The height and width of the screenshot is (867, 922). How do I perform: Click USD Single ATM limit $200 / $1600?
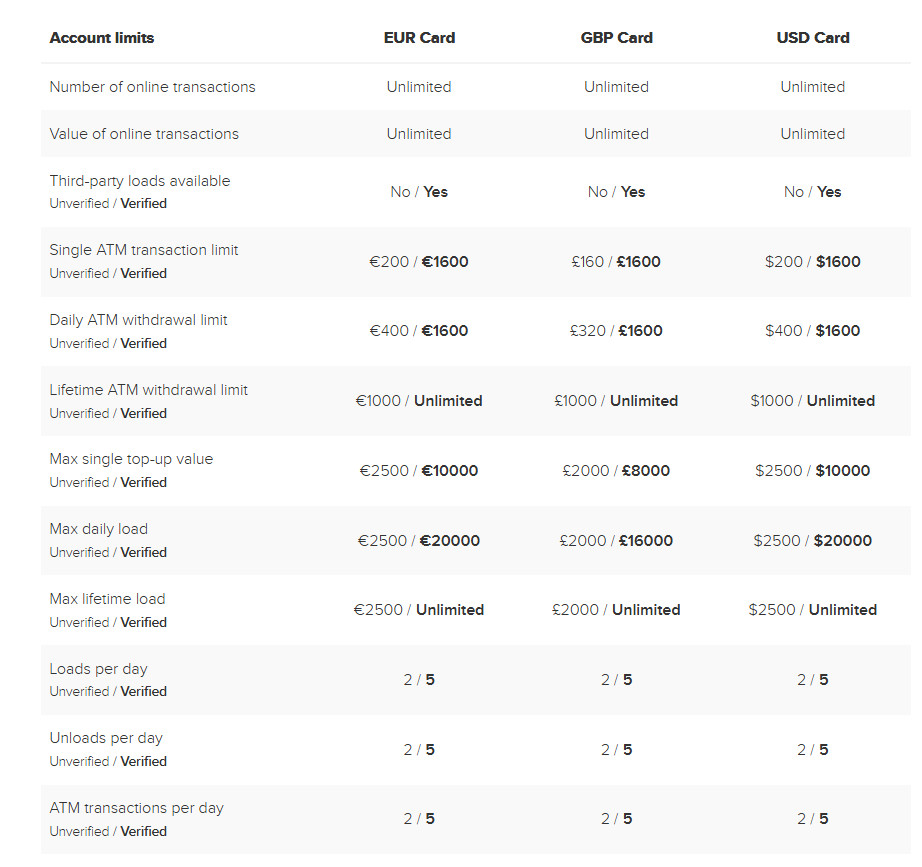click(x=813, y=262)
